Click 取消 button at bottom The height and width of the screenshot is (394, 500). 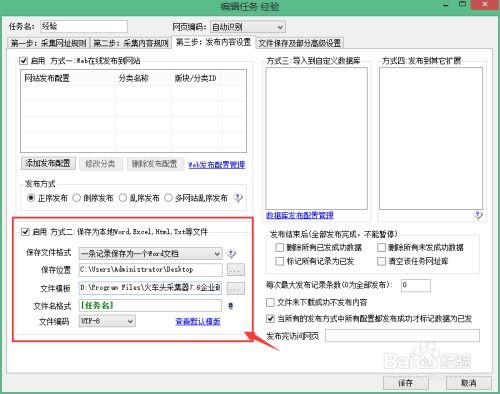pyautogui.click(x=469, y=383)
